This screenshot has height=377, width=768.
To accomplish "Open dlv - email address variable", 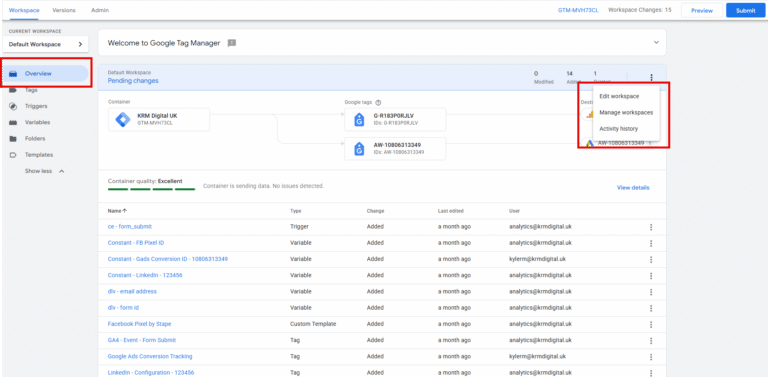I will point(132,291).
